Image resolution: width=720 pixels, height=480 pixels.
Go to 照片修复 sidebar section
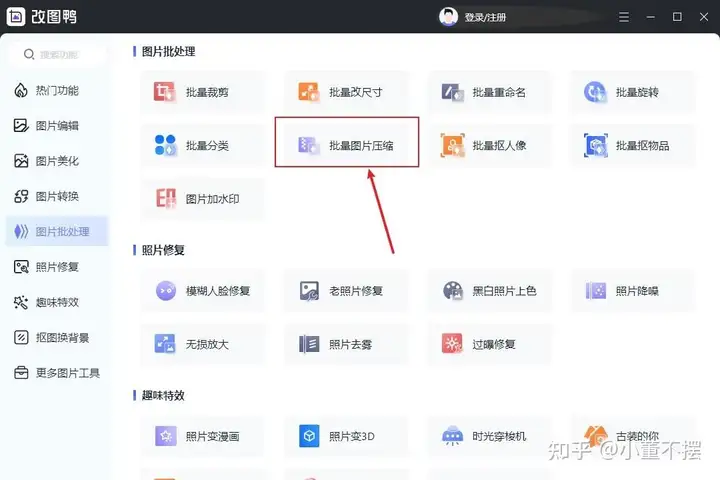(56, 267)
